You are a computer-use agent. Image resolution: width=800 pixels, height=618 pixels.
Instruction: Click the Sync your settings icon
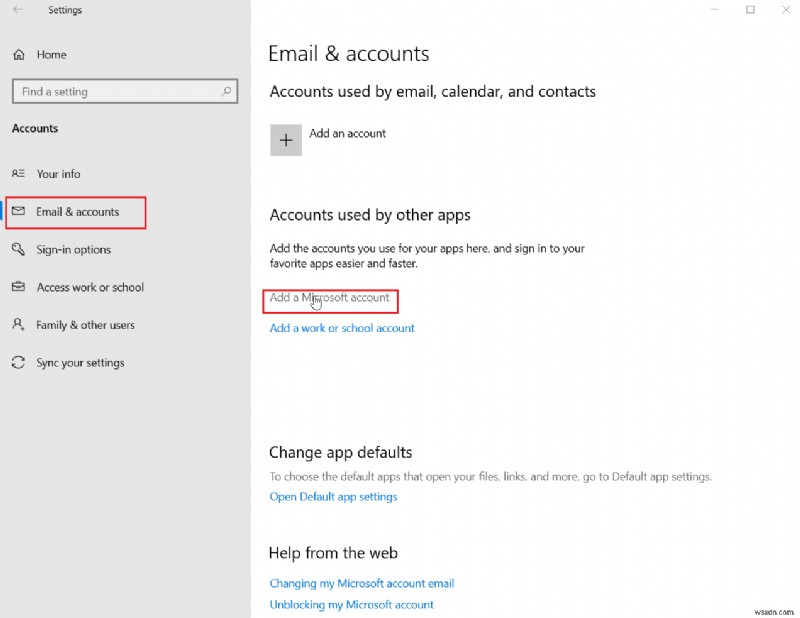(18, 363)
